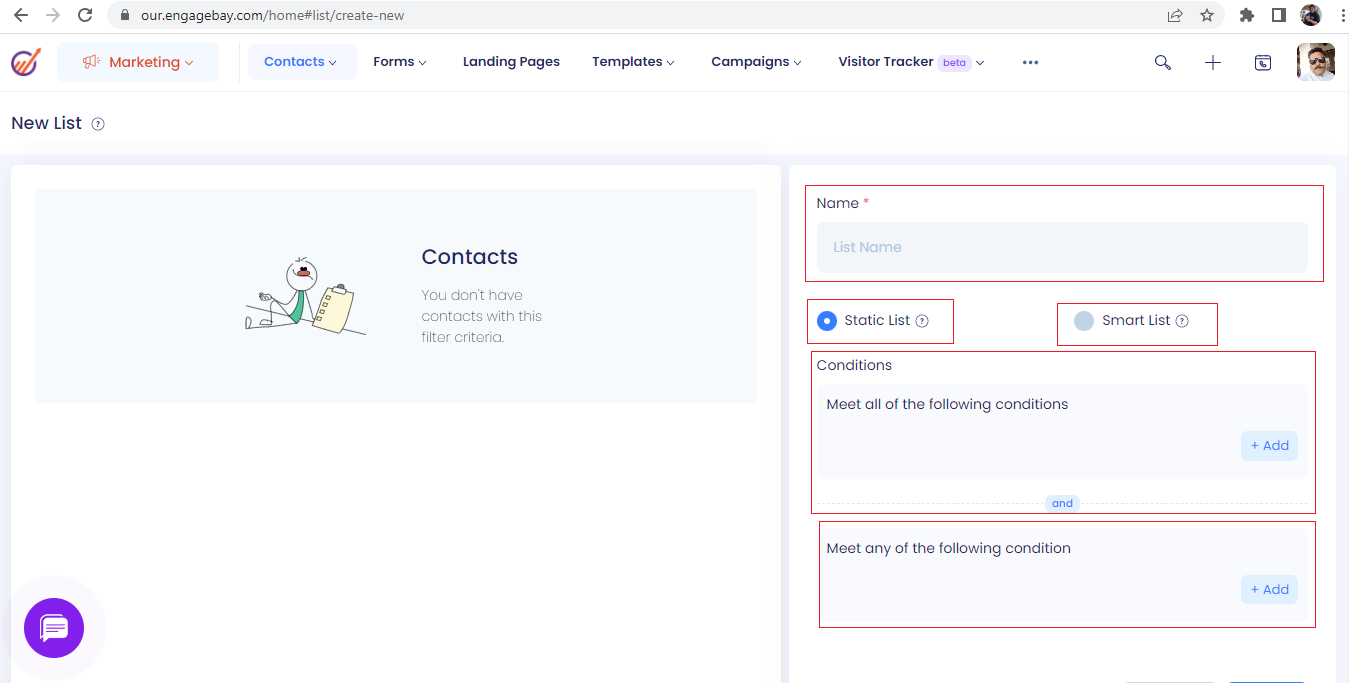Click the List Name input field
This screenshot has height=683, width=1349.
point(1062,247)
